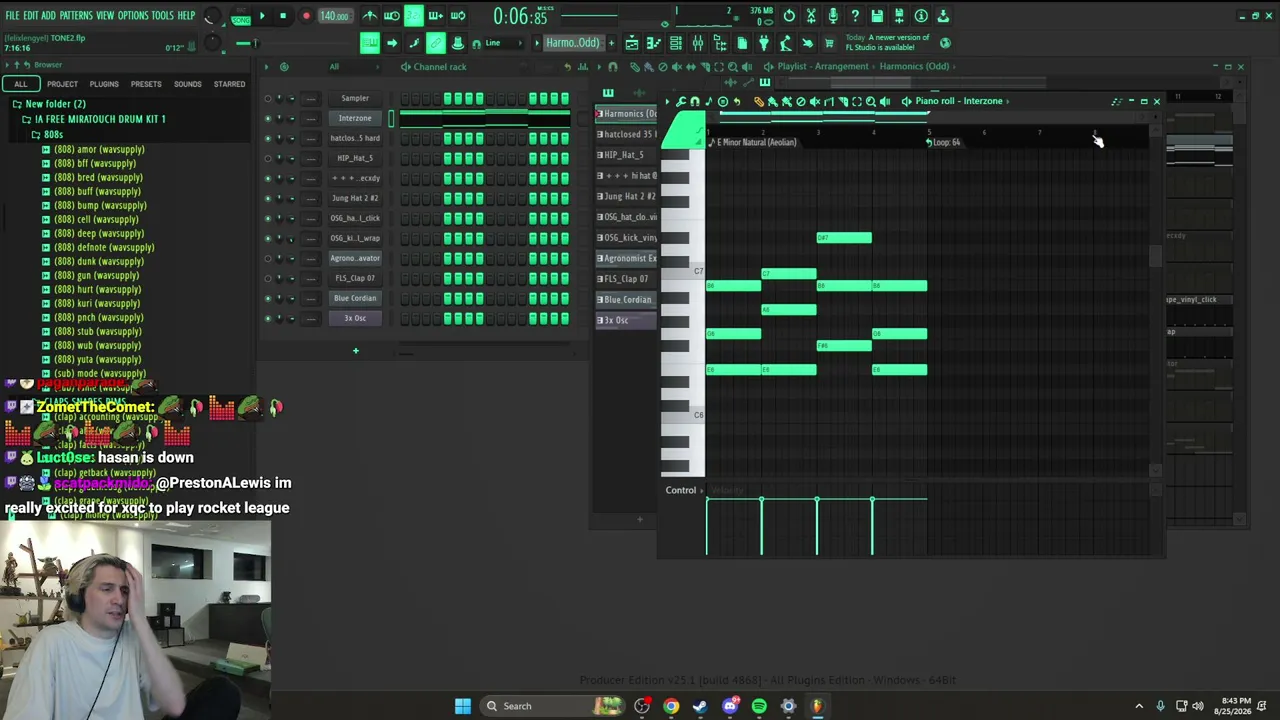Toggle loop recording icon
1280x720 pixels.
pos(458,16)
